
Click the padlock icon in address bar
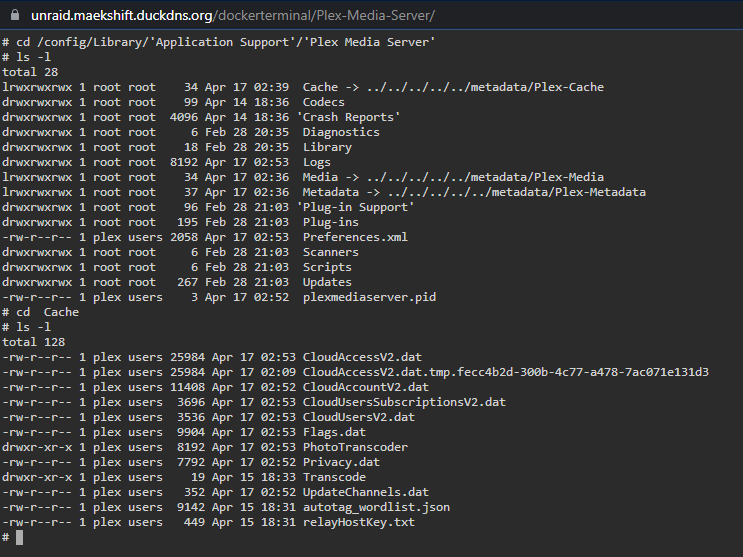15,15
